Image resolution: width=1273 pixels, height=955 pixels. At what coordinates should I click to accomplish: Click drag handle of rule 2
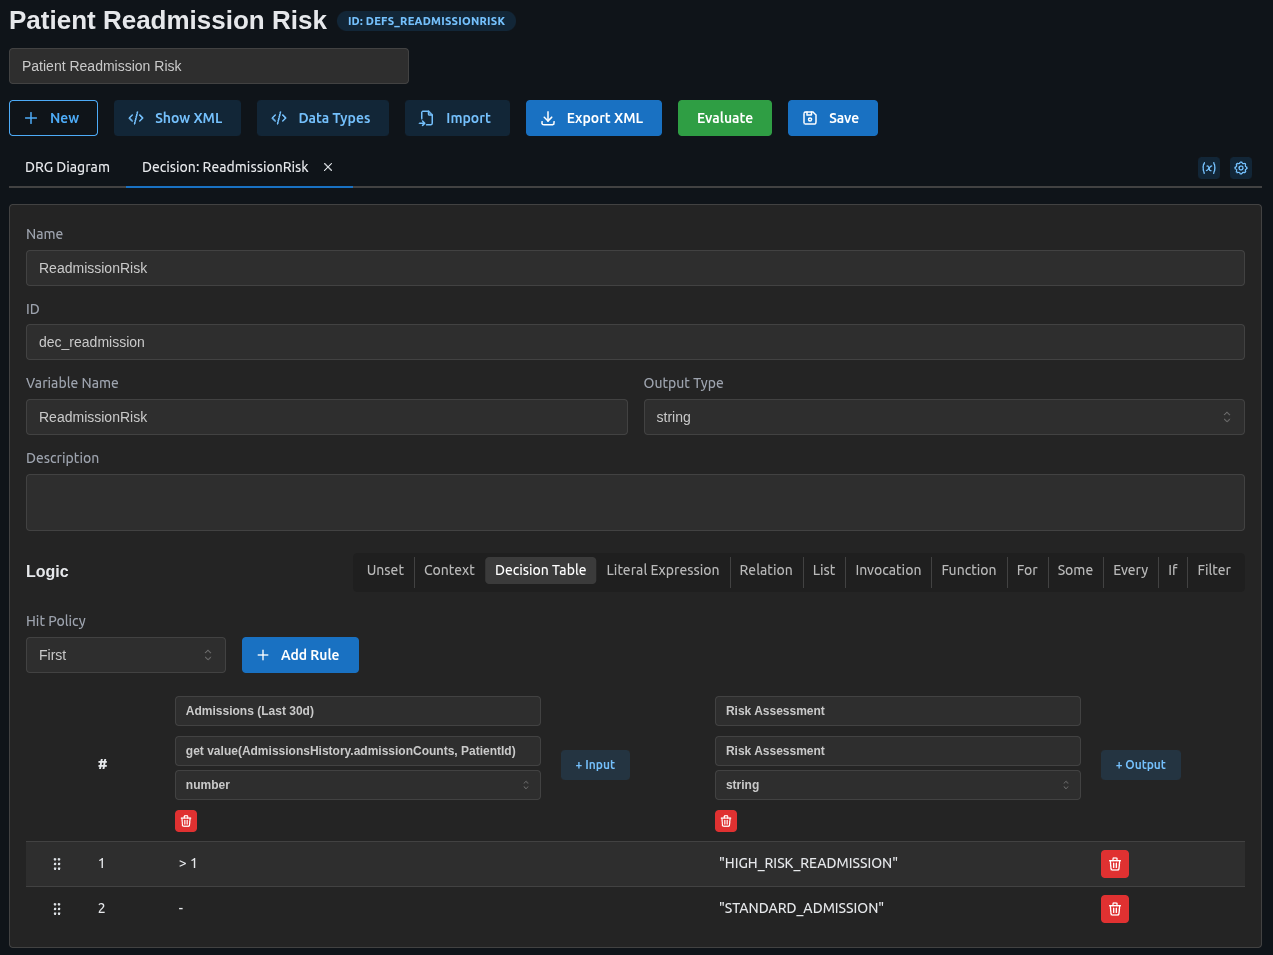pos(57,909)
